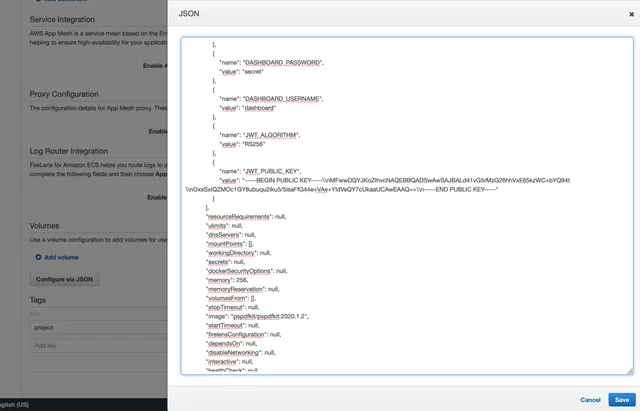The width and height of the screenshot is (640, 411).
Task: Click the Save button in JSON dialog
Action: (622, 400)
